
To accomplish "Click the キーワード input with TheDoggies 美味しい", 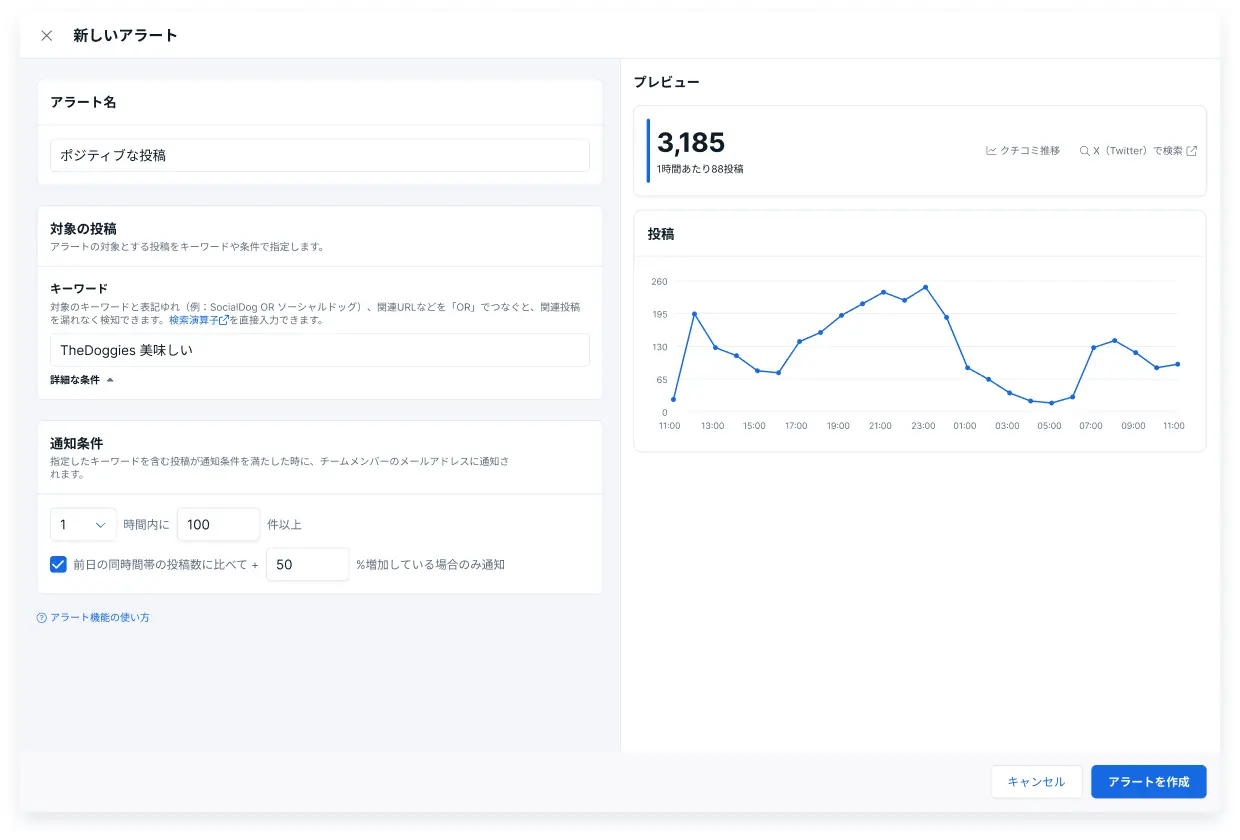I will (x=320, y=350).
